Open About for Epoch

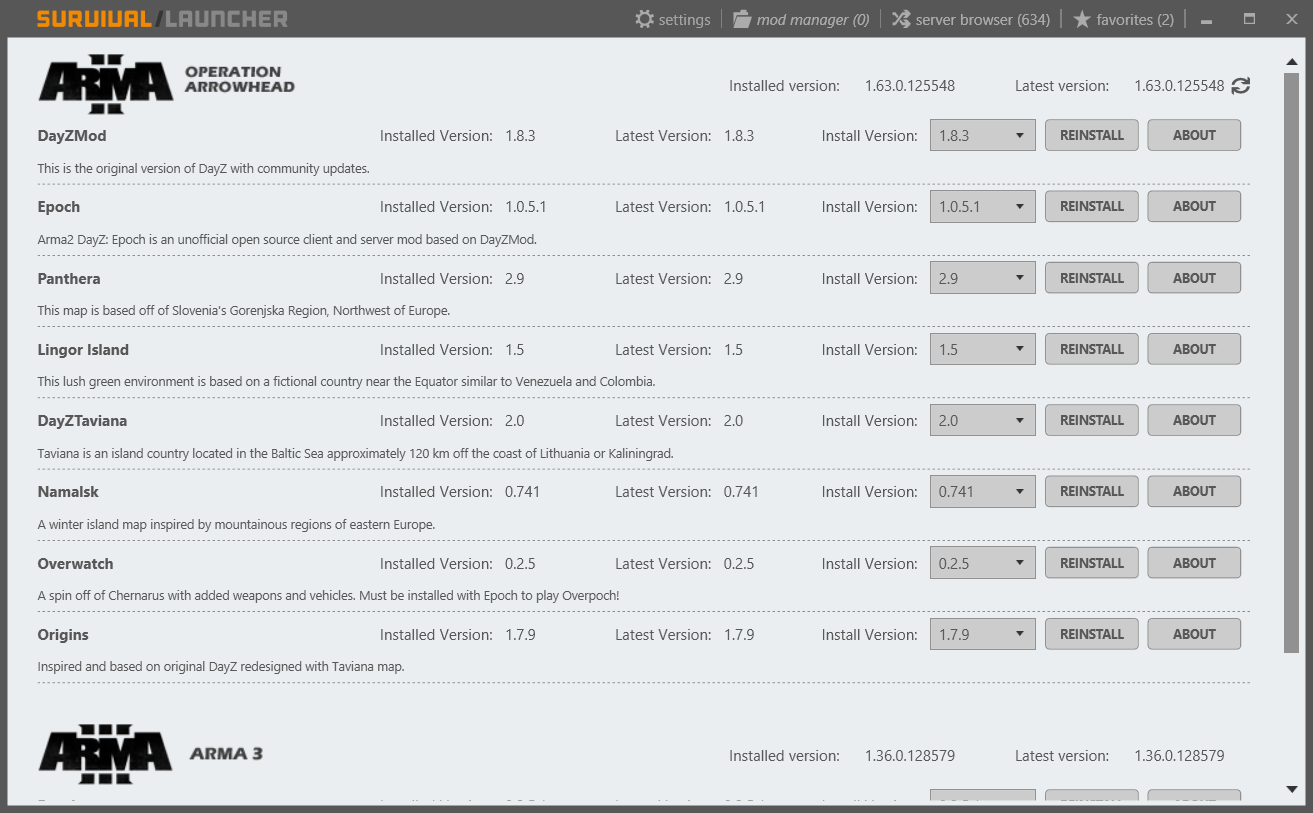point(1194,206)
